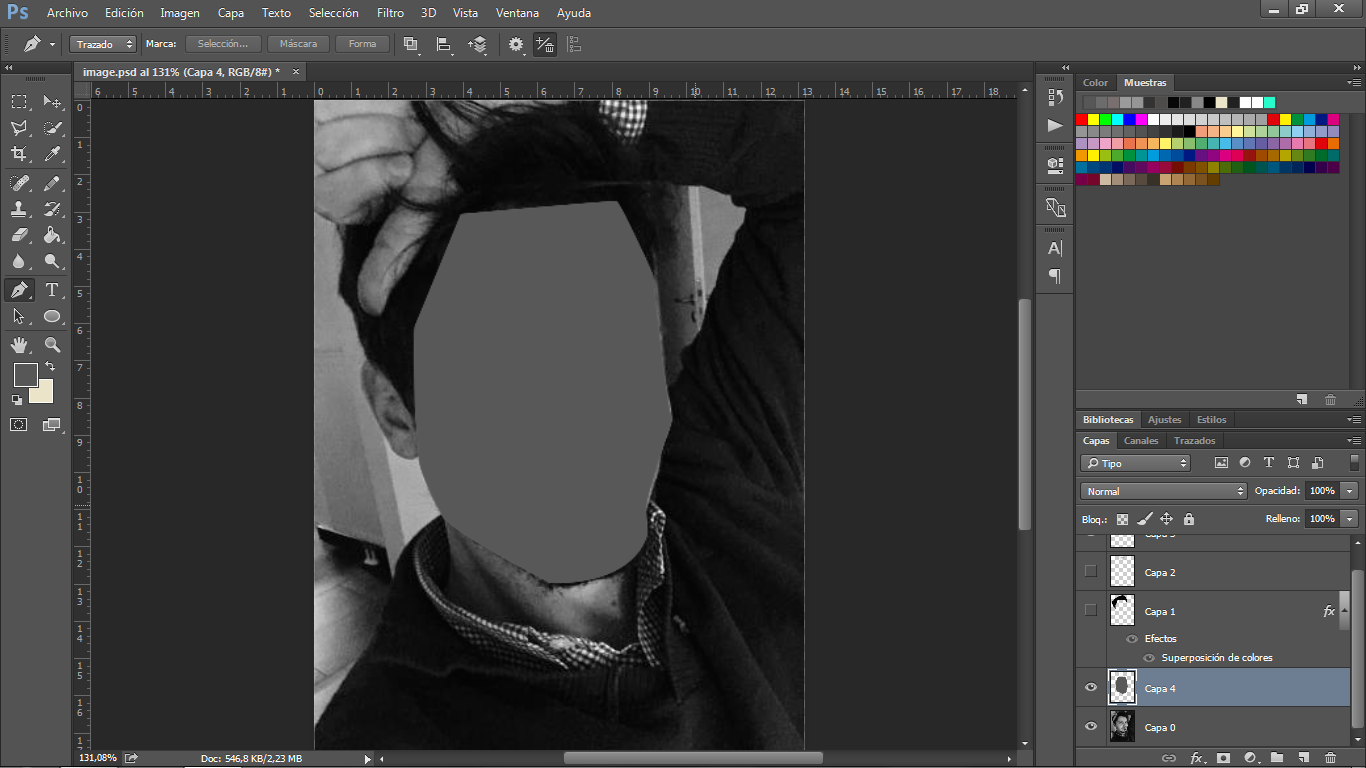
Task: Click the Forma button
Action: [x=362, y=44]
